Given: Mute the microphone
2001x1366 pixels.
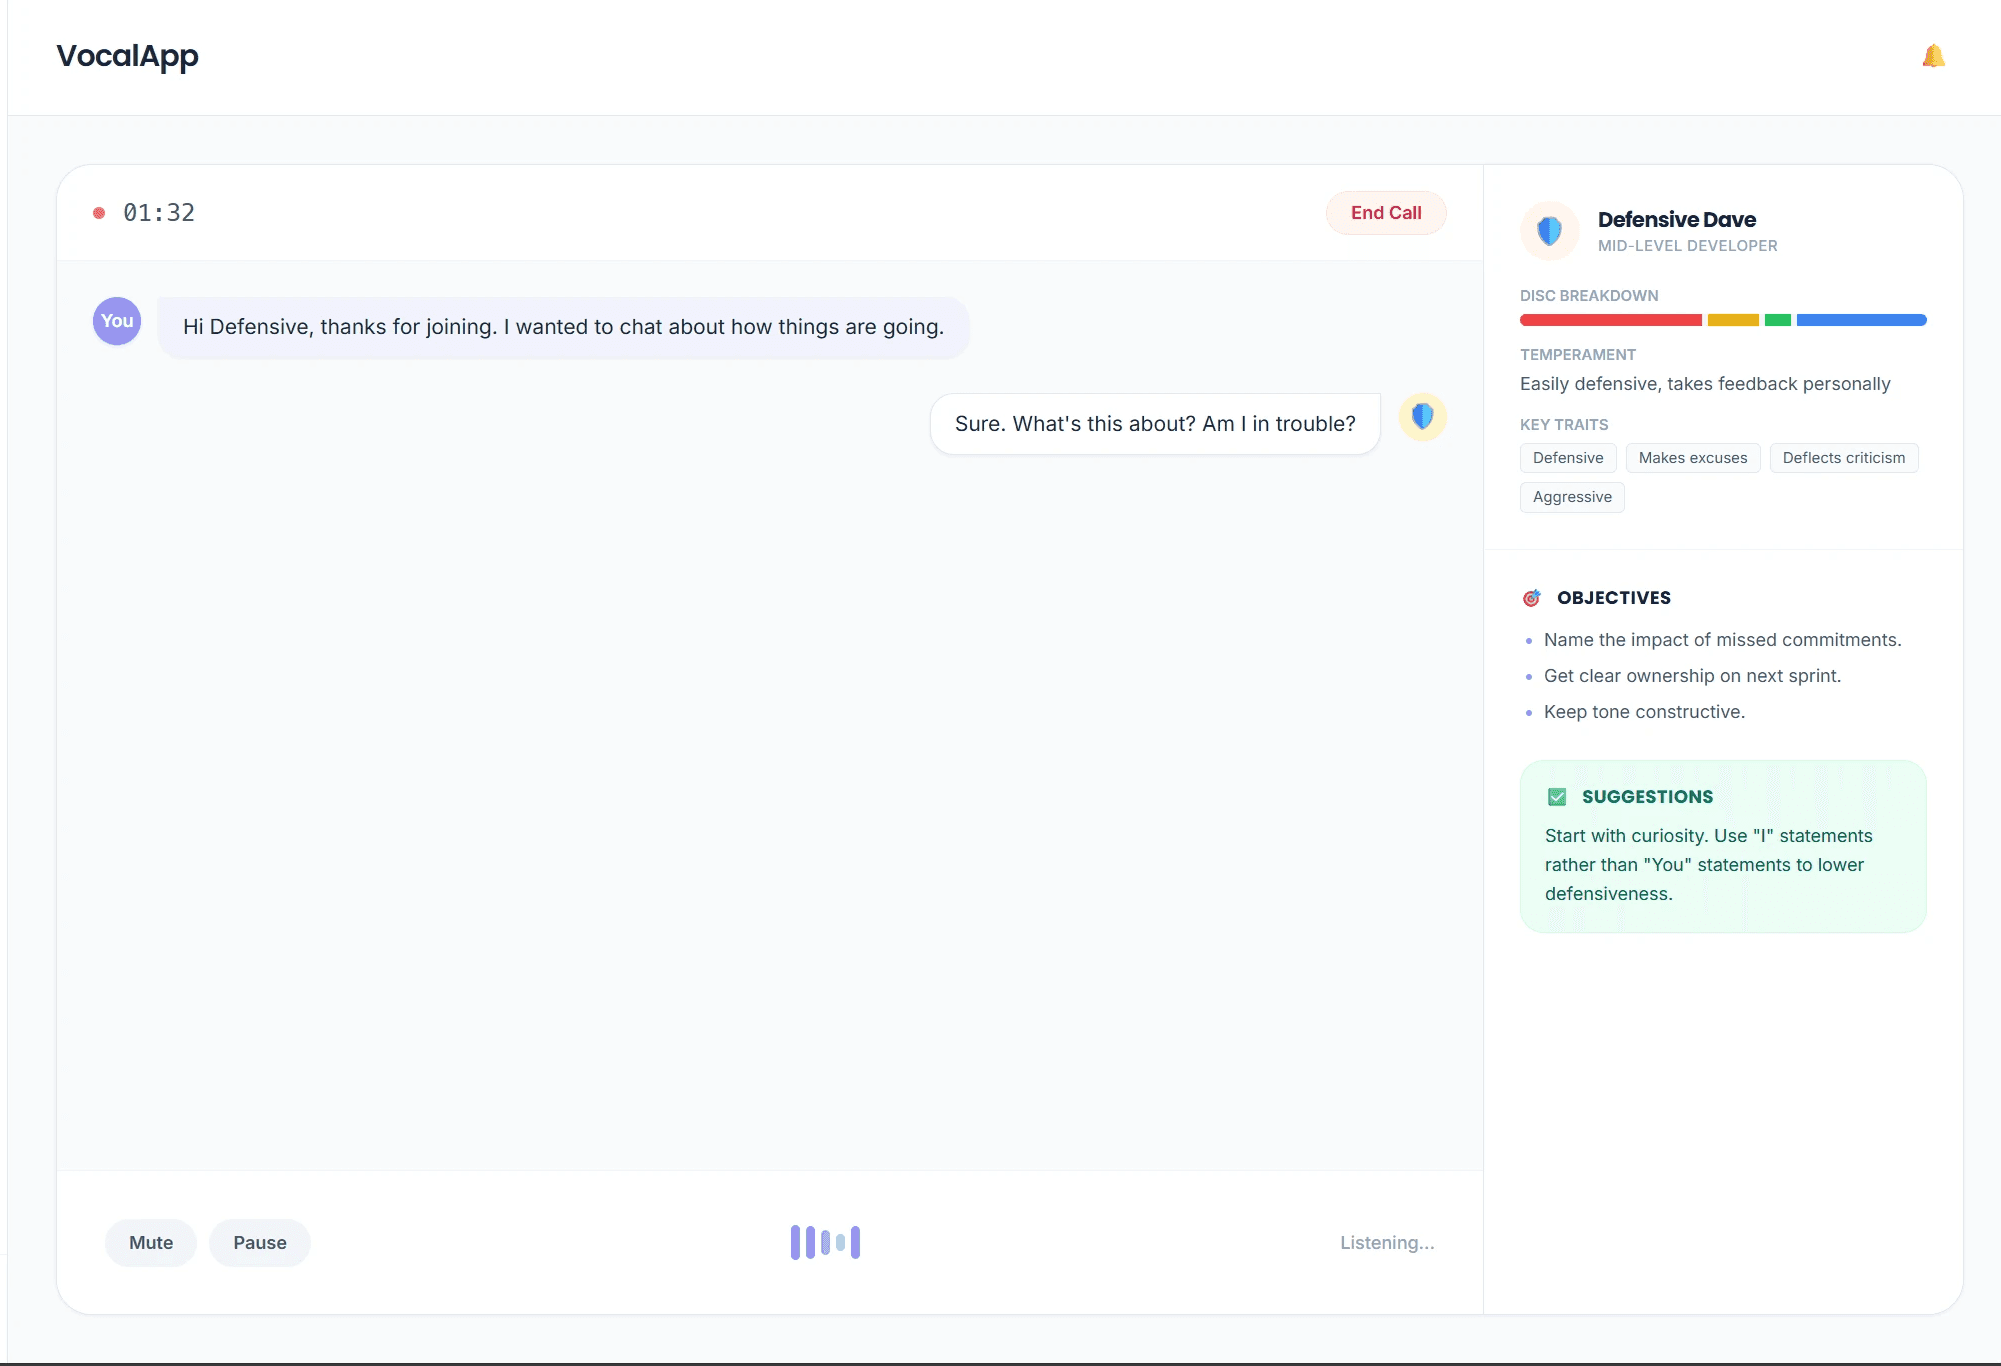Looking at the screenshot, I should [151, 1243].
